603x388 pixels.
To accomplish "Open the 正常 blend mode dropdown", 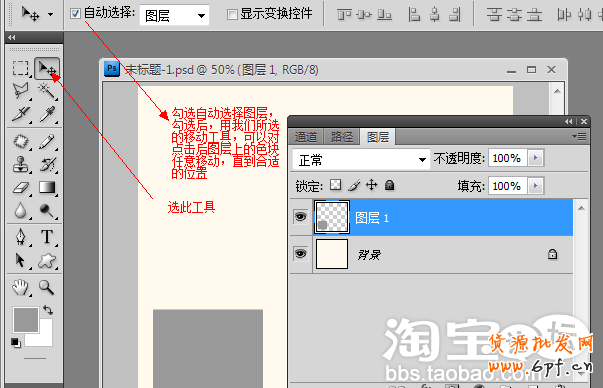I will [361, 160].
